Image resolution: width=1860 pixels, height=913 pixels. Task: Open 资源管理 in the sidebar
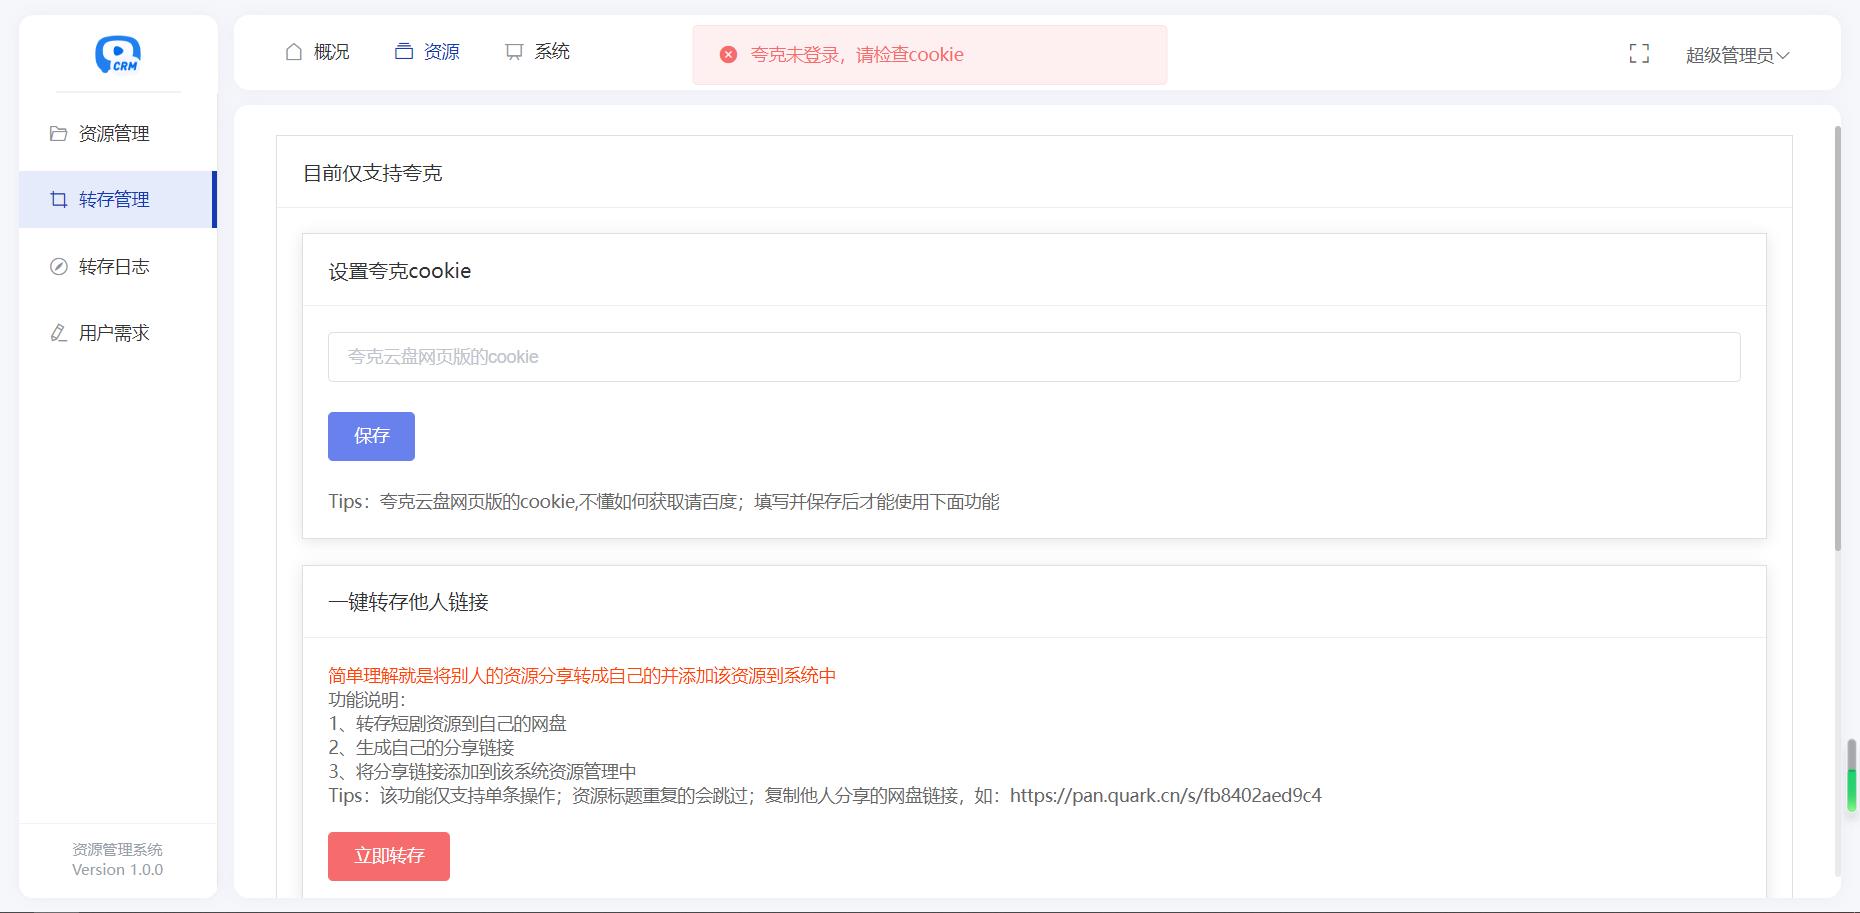coord(118,134)
